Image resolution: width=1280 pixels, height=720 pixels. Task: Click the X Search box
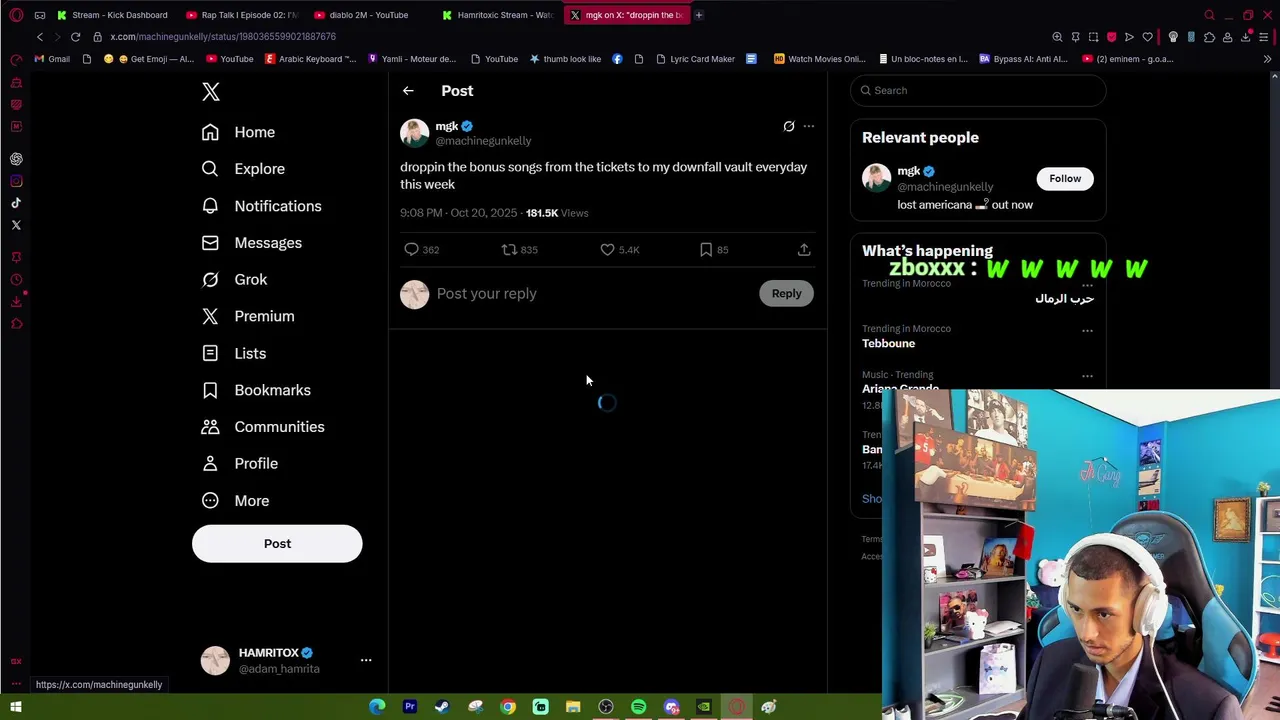(x=978, y=91)
